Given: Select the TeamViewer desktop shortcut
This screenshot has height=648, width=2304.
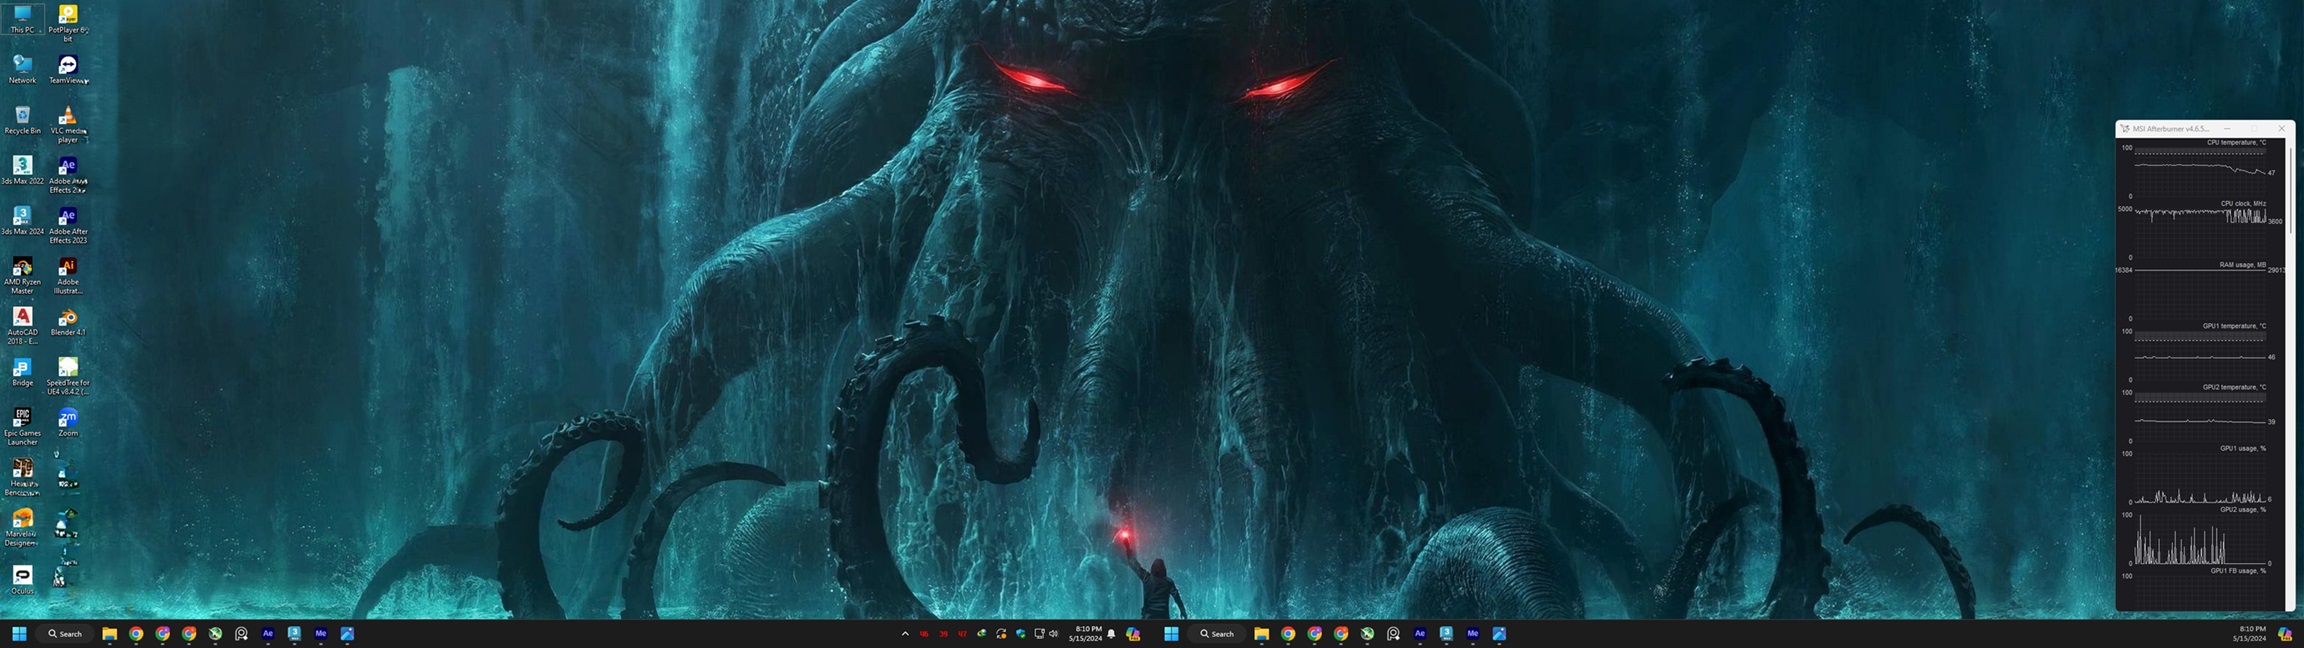Looking at the screenshot, I should click(68, 70).
